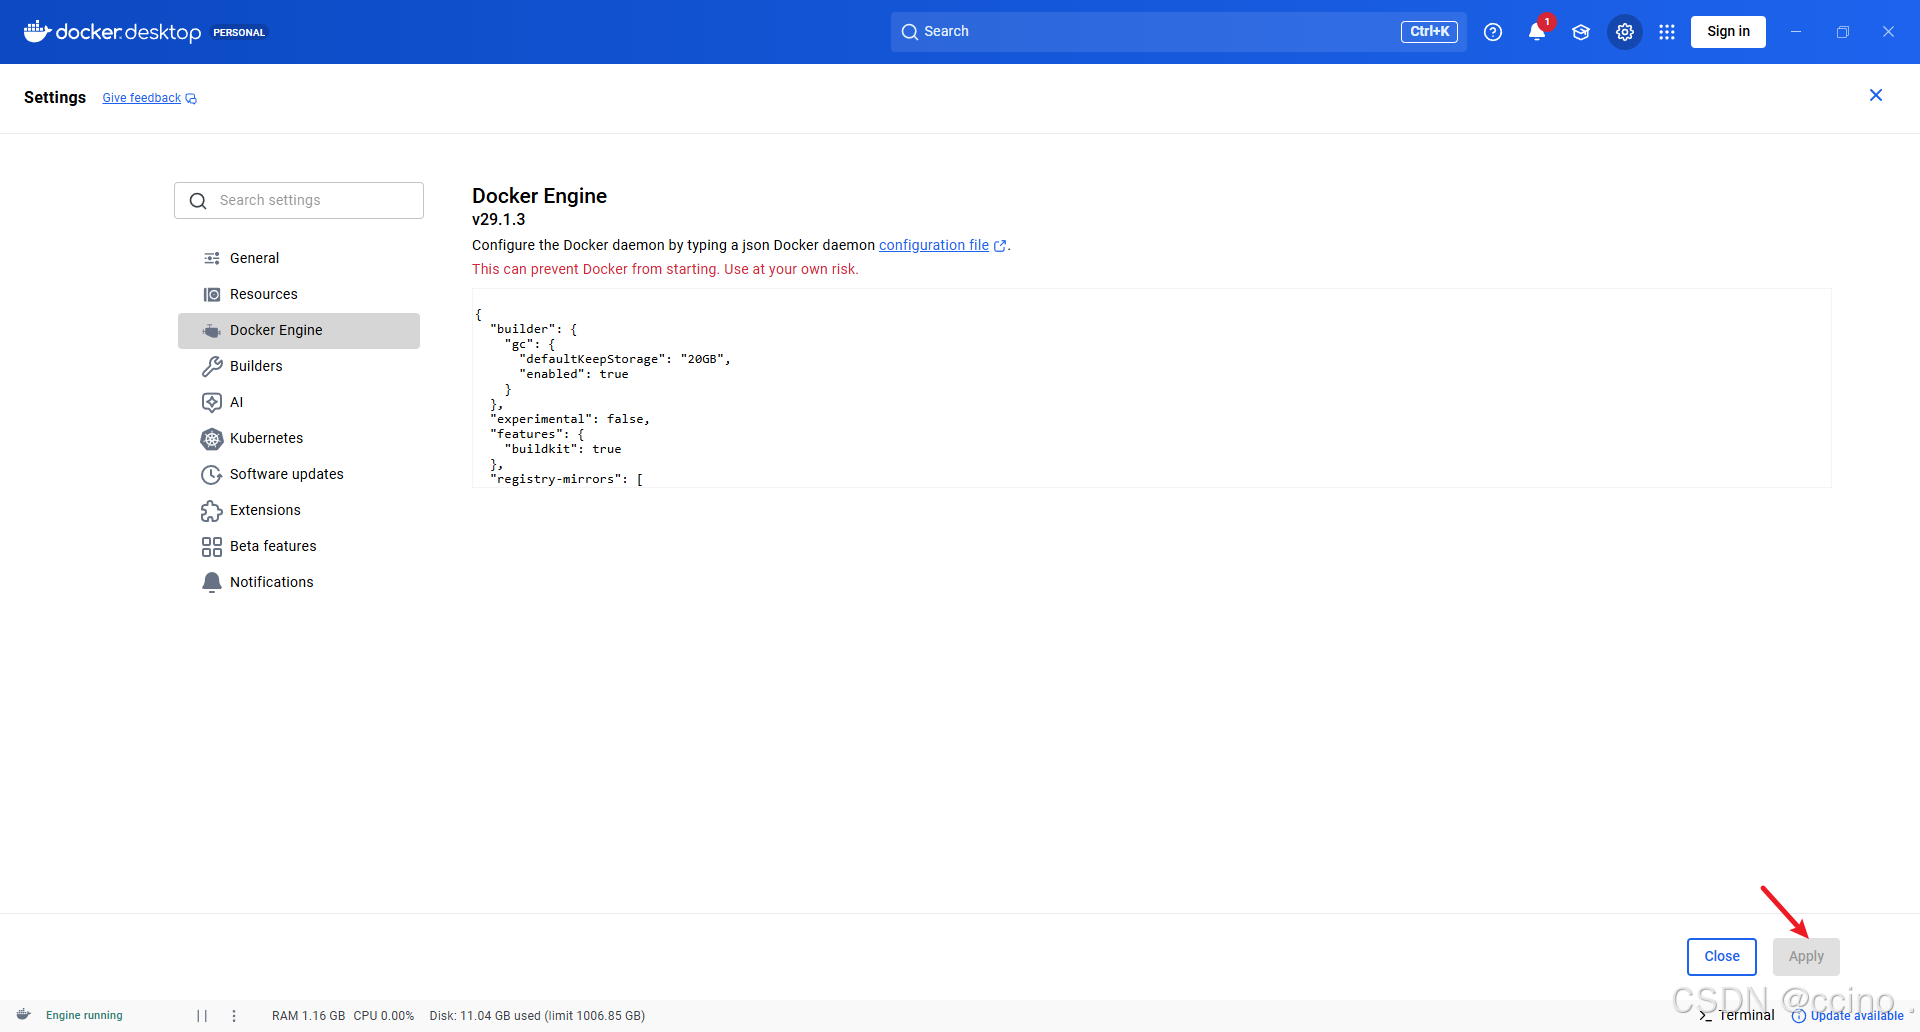Open the apps grid icon

coord(1667,32)
